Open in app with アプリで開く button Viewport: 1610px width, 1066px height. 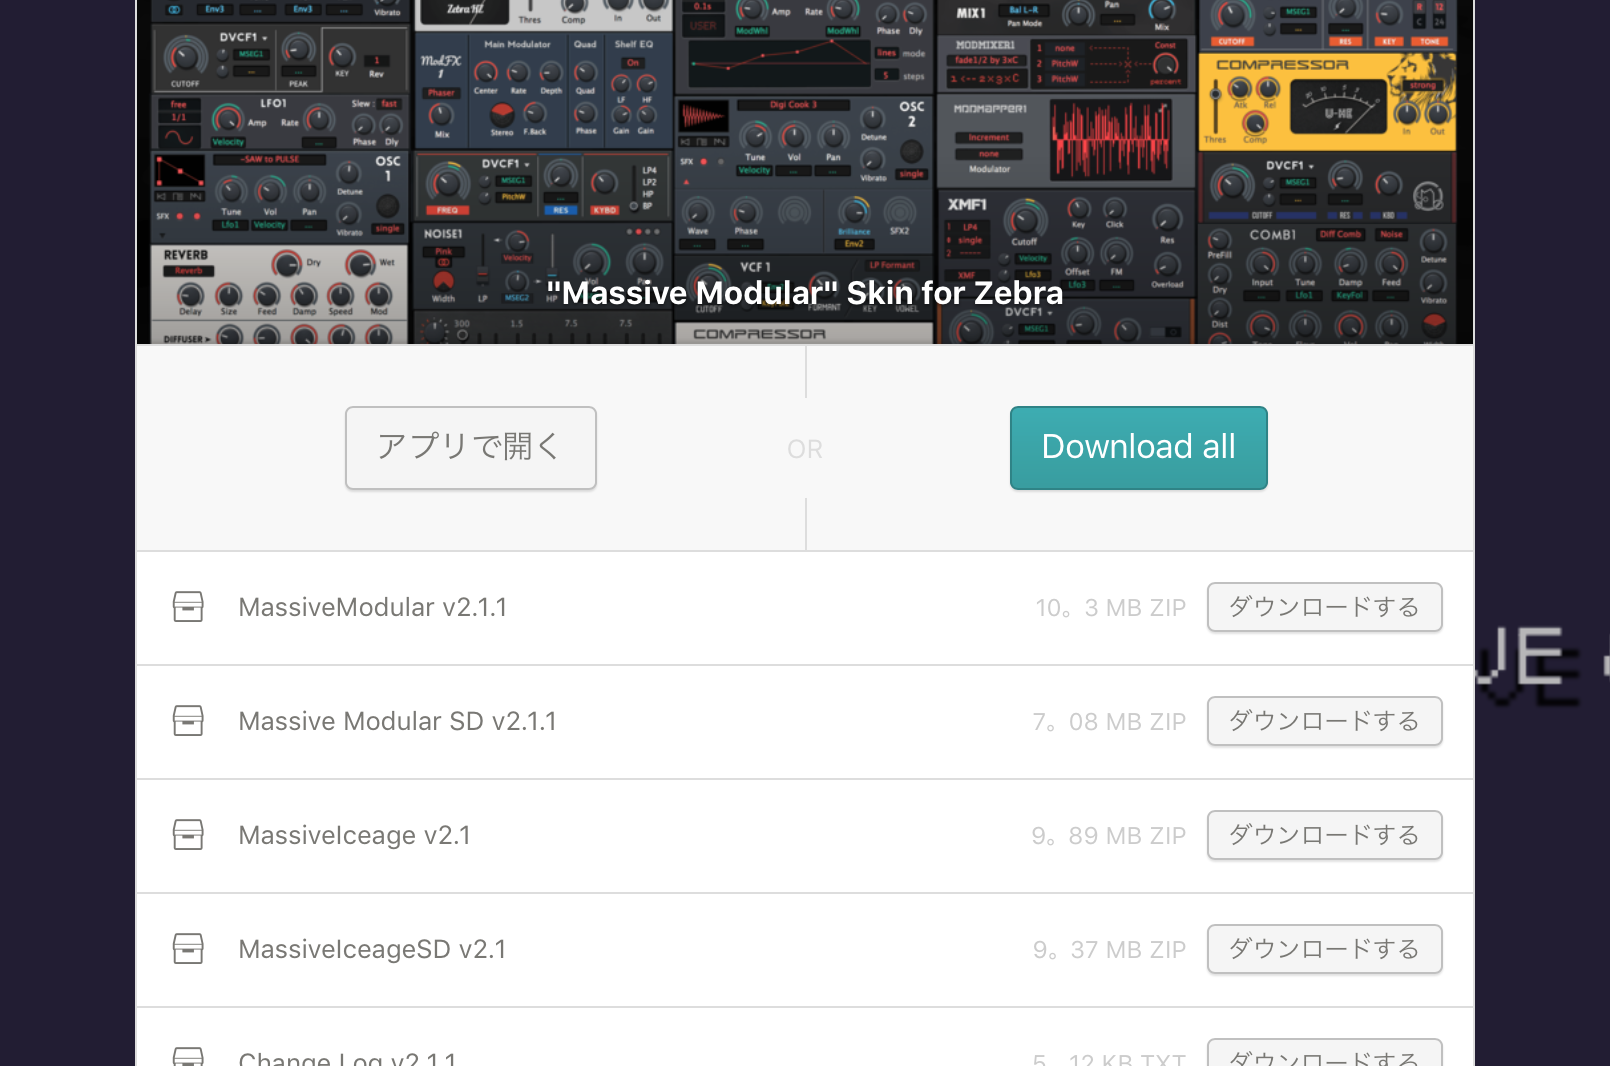(470, 447)
